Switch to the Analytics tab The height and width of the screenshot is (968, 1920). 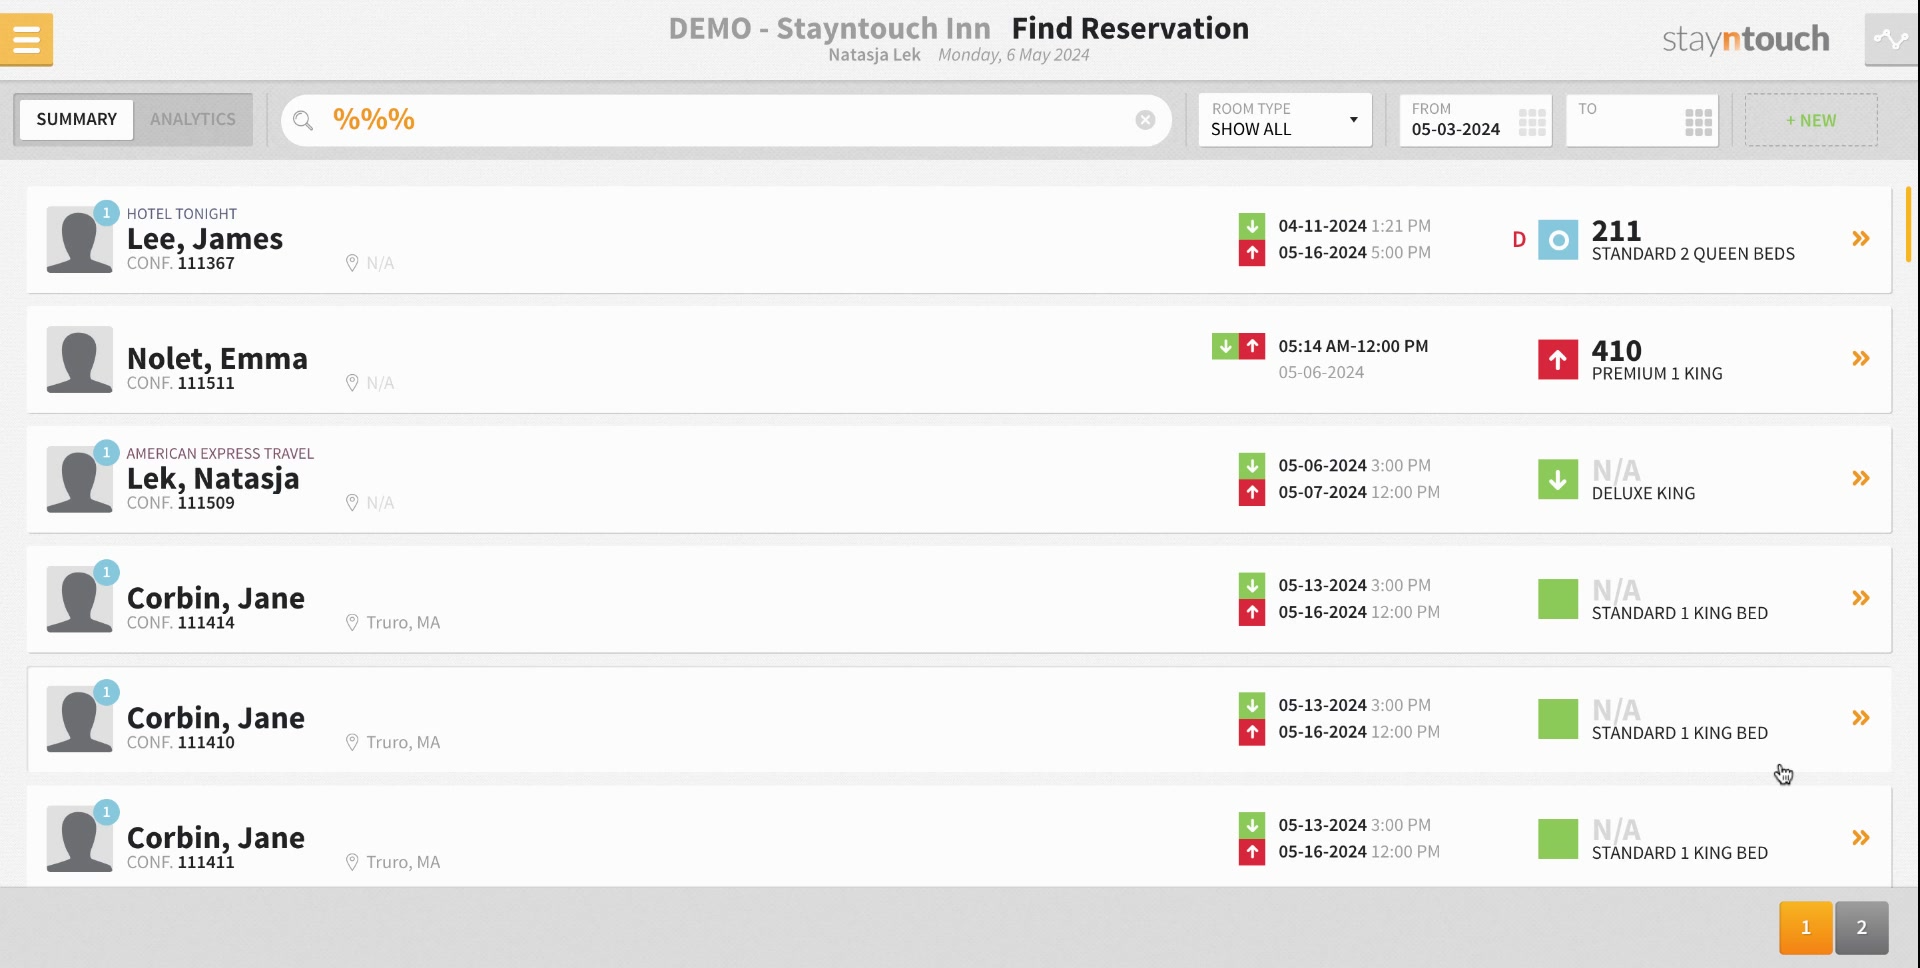(193, 119)
